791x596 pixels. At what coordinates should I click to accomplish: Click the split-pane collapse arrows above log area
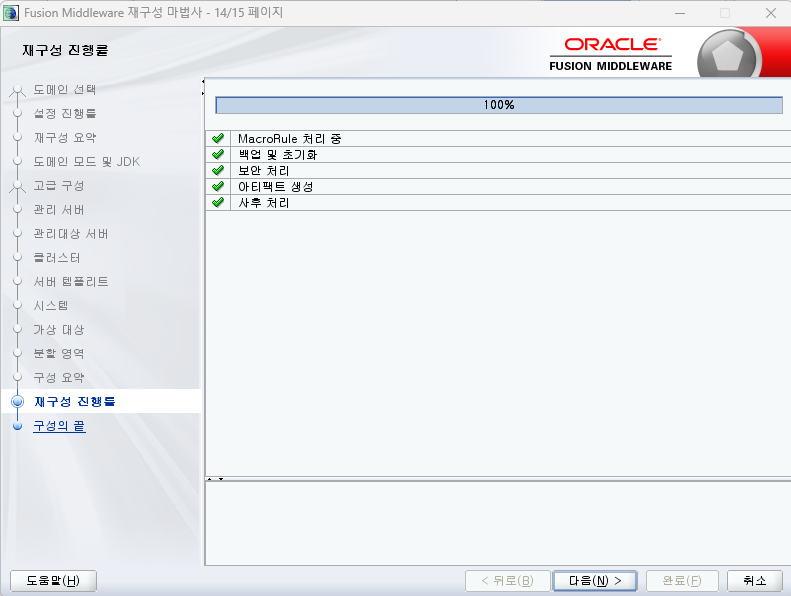click(215, 479)
